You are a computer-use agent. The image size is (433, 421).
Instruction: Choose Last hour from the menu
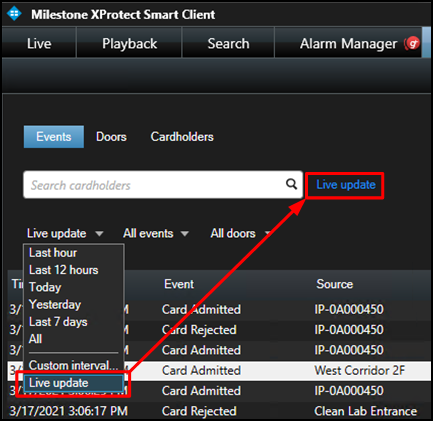pos(73,253)
